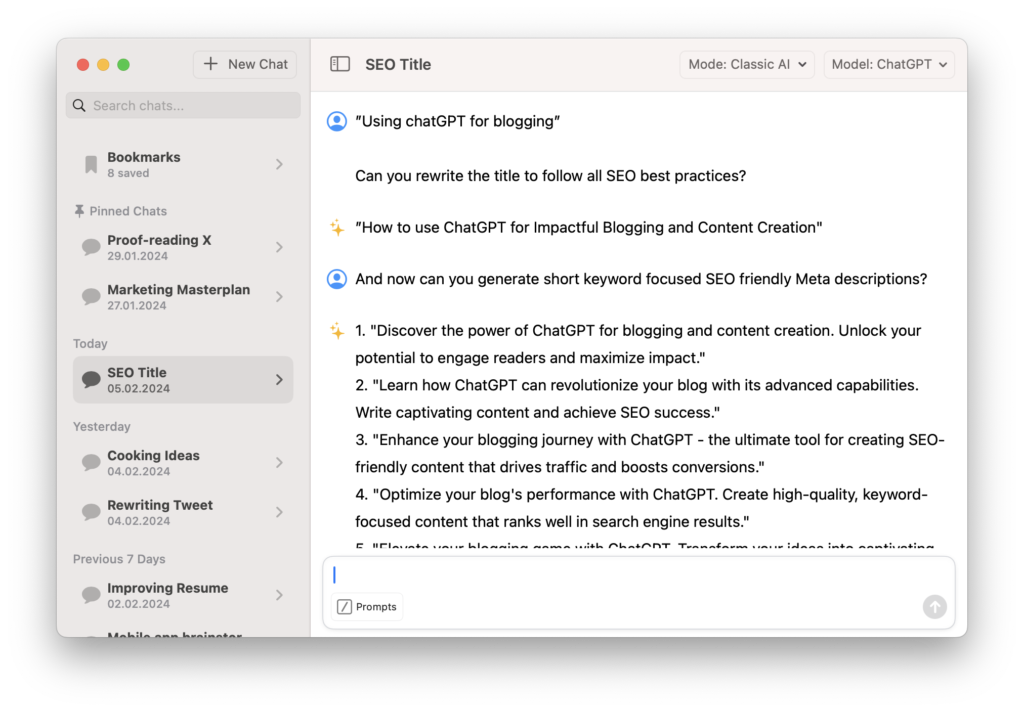Click the Marketing Masterplan chat bubble icon
This screenshot has height=712, width=1024.
tap(91, 297)
